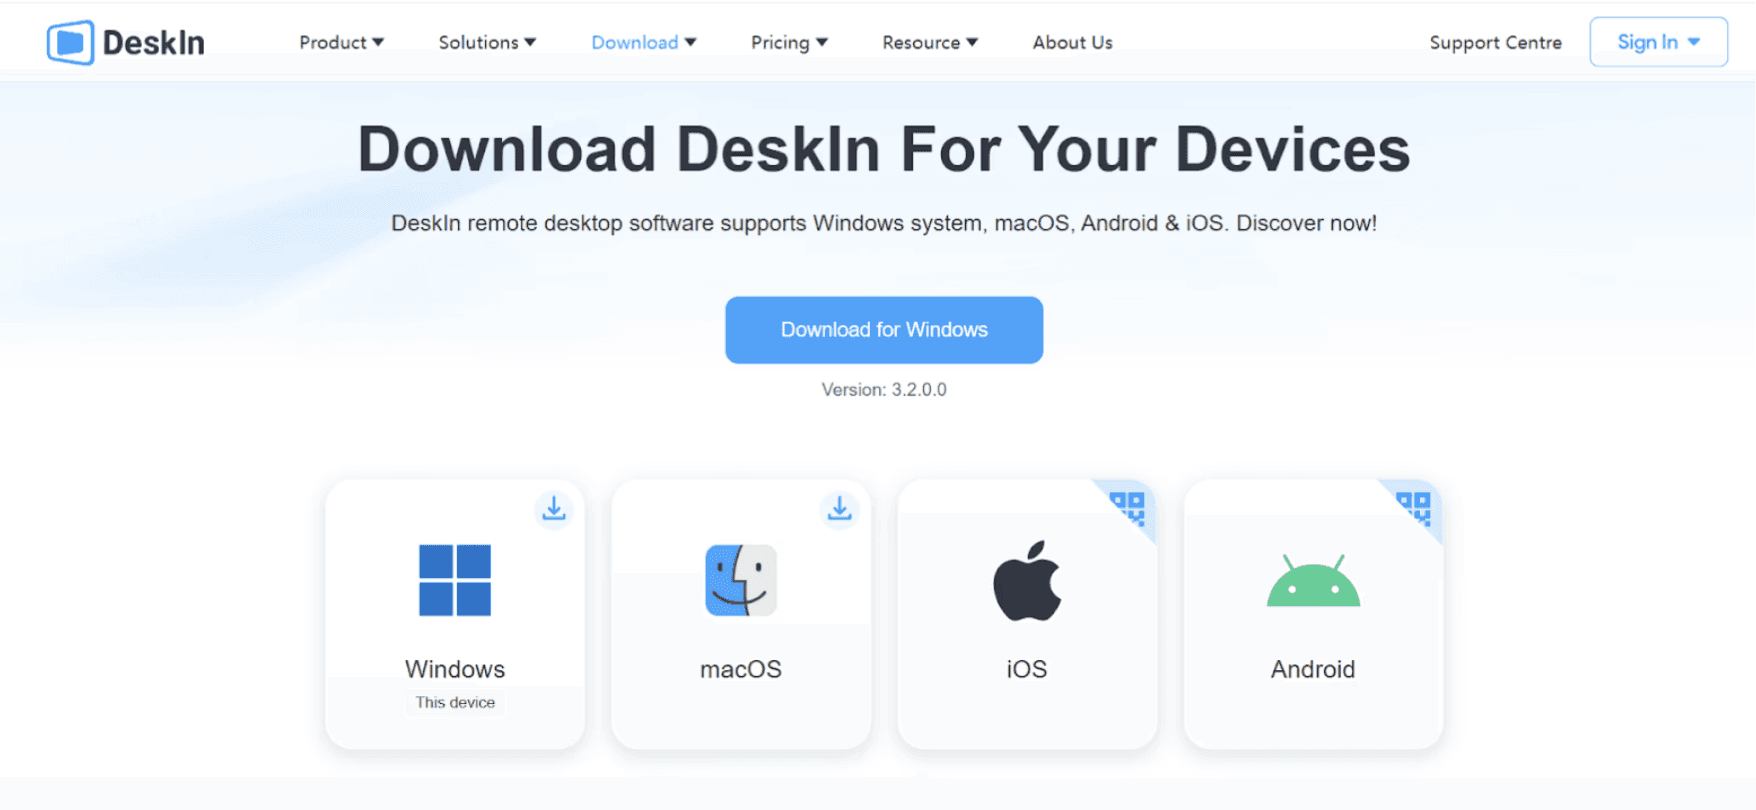Select the Apple iOS logo icon
The height and width of the screenshot is (810, 1756).
(1027, 580)
